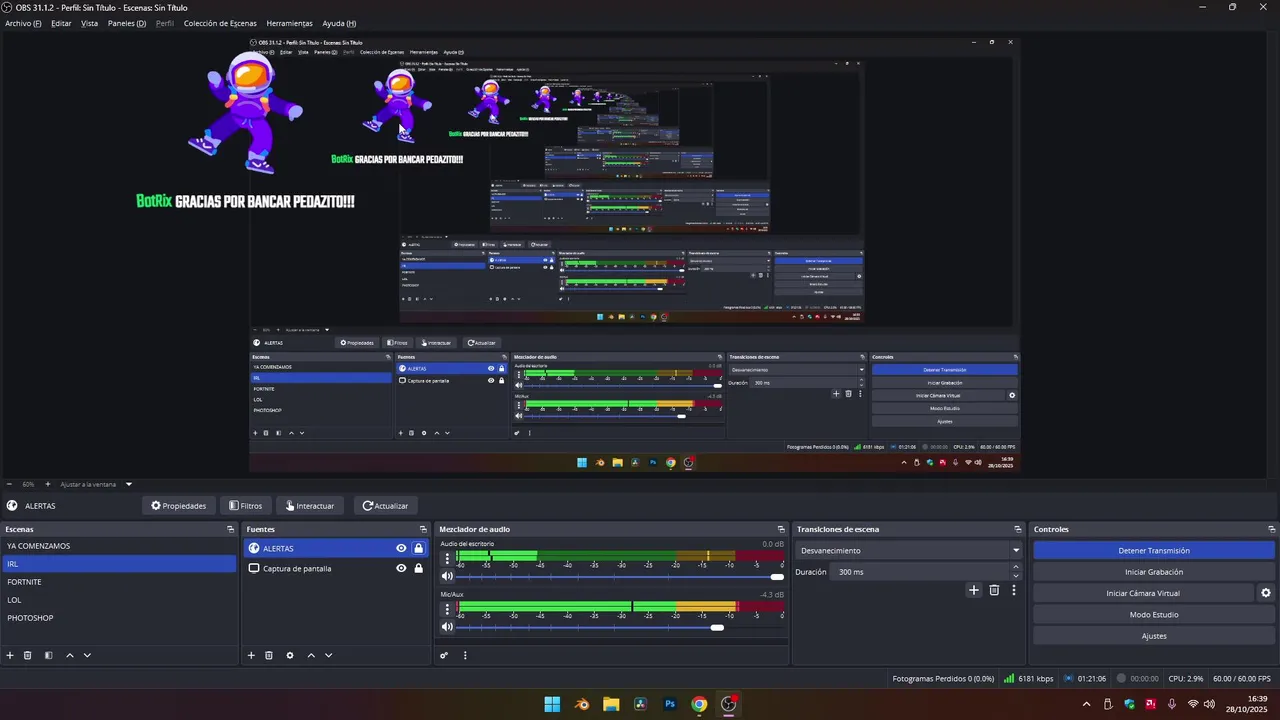
Task: Add a new scene with the plus icon
Action: [x=10, y=655]
